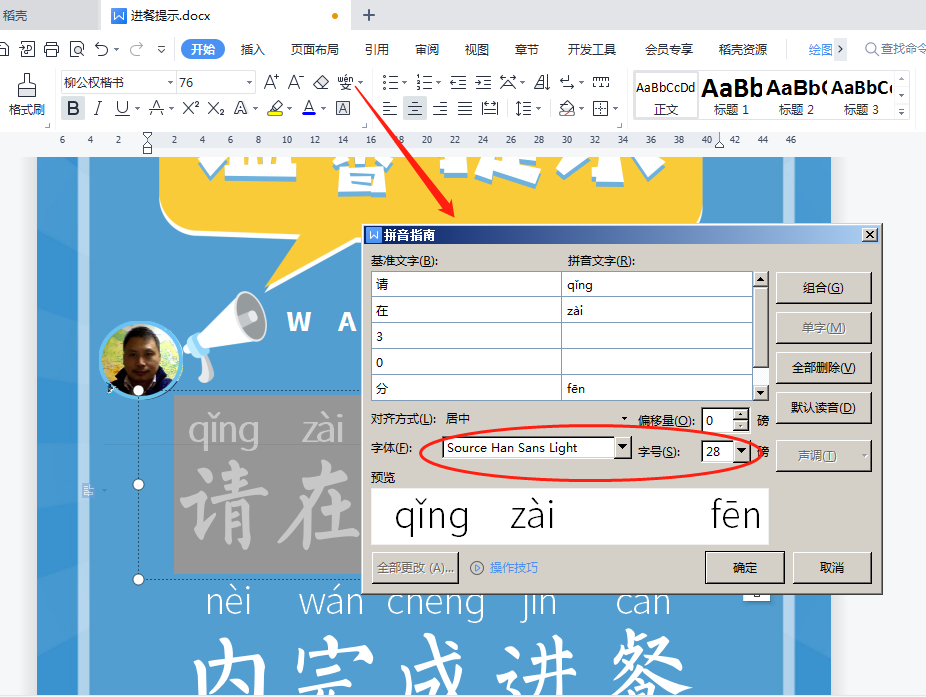Open the text effects A icon

[x=240, y=109]
